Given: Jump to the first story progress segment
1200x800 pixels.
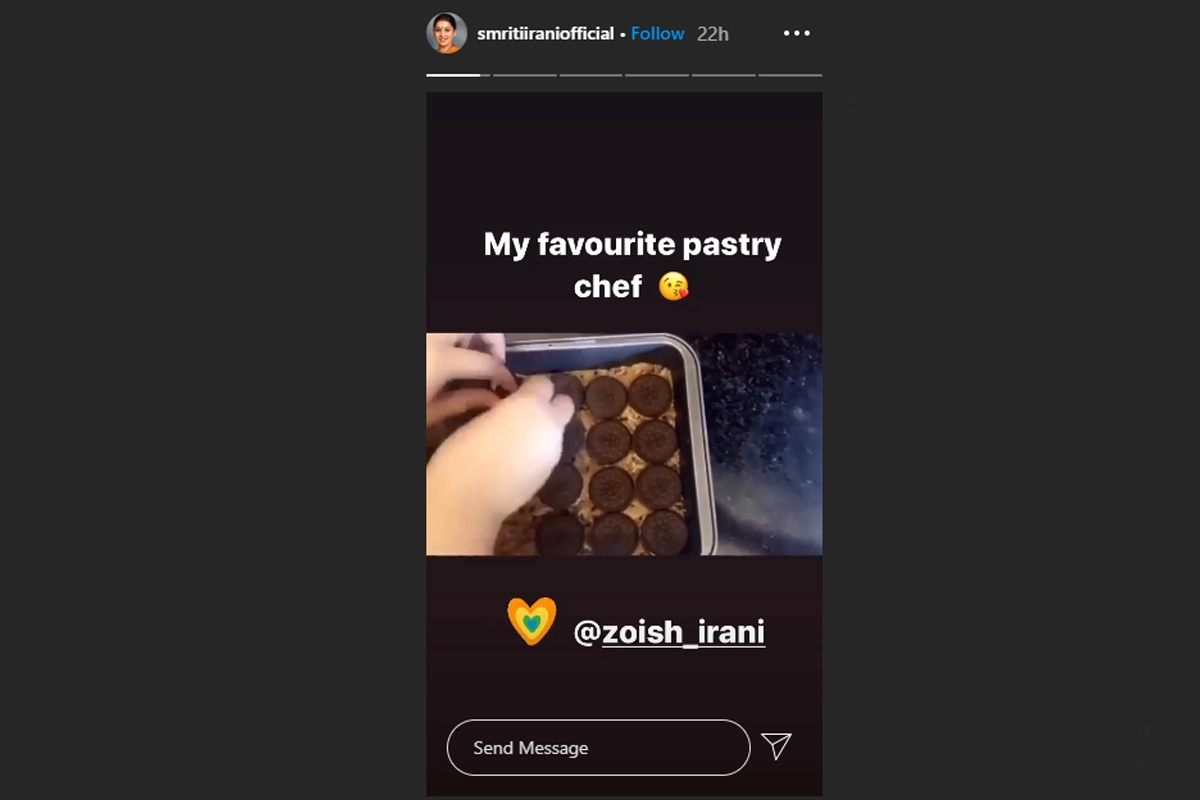Looking at the screenshot, I should pos(458,75).
